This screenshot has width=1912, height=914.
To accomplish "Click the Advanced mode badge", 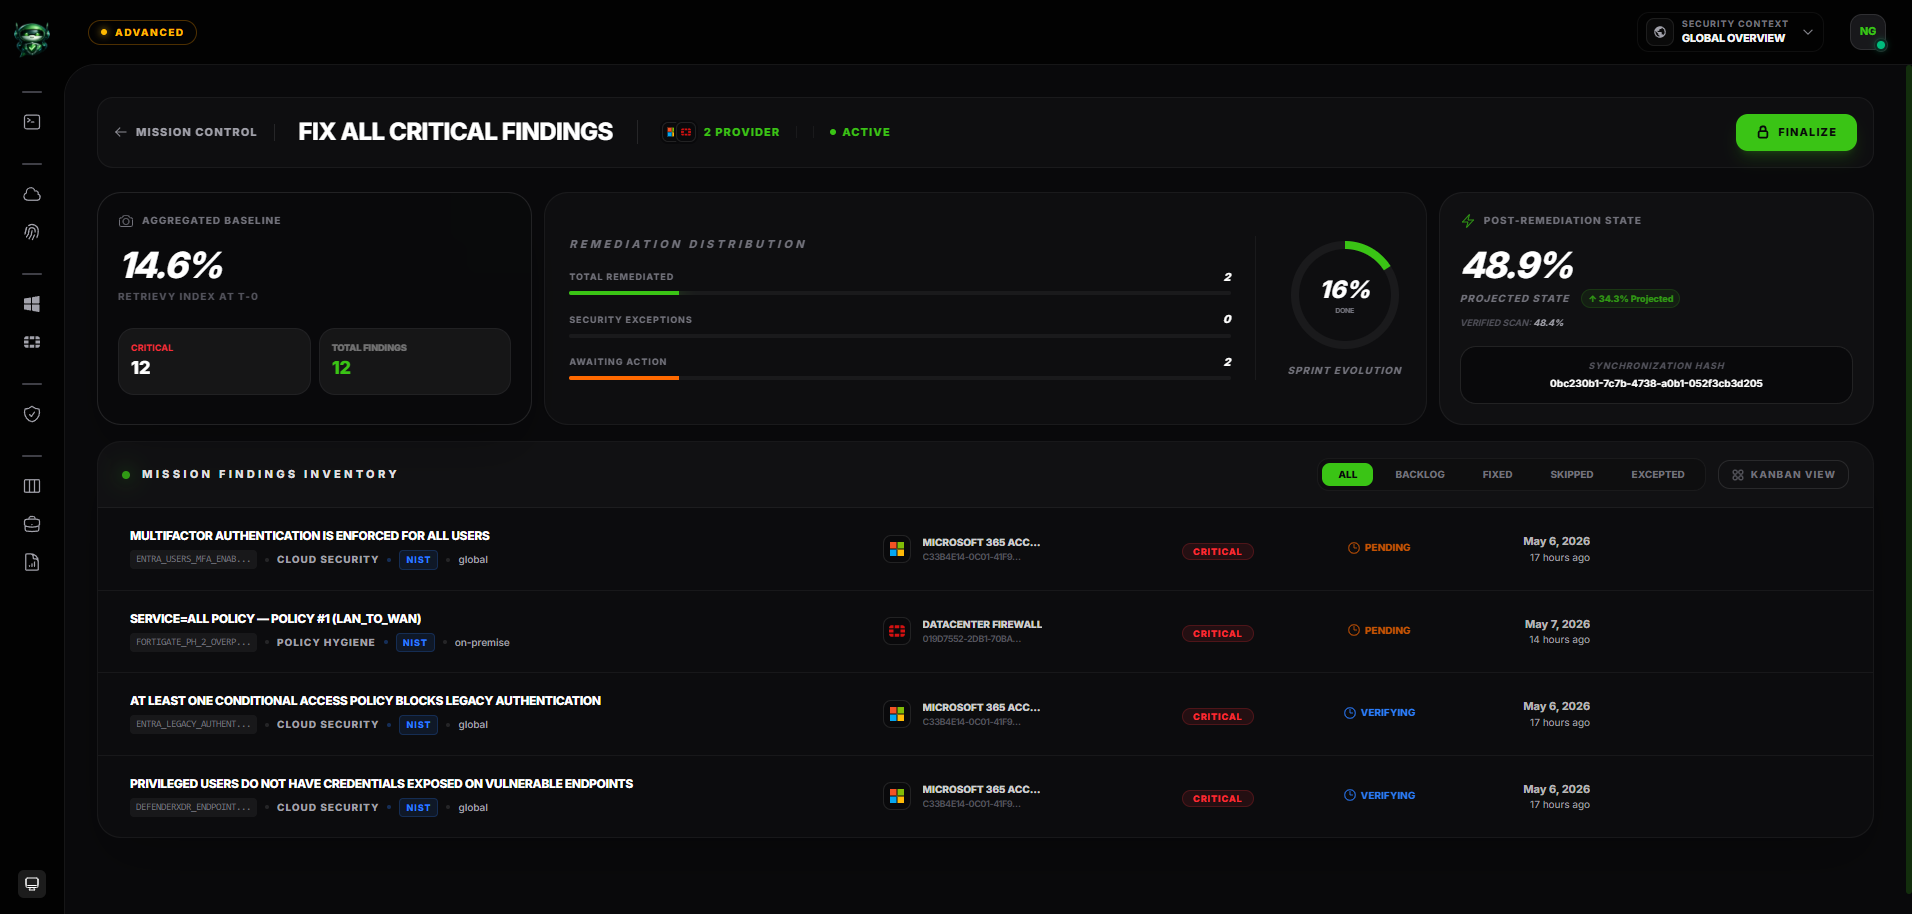I will tap(142, 32).
